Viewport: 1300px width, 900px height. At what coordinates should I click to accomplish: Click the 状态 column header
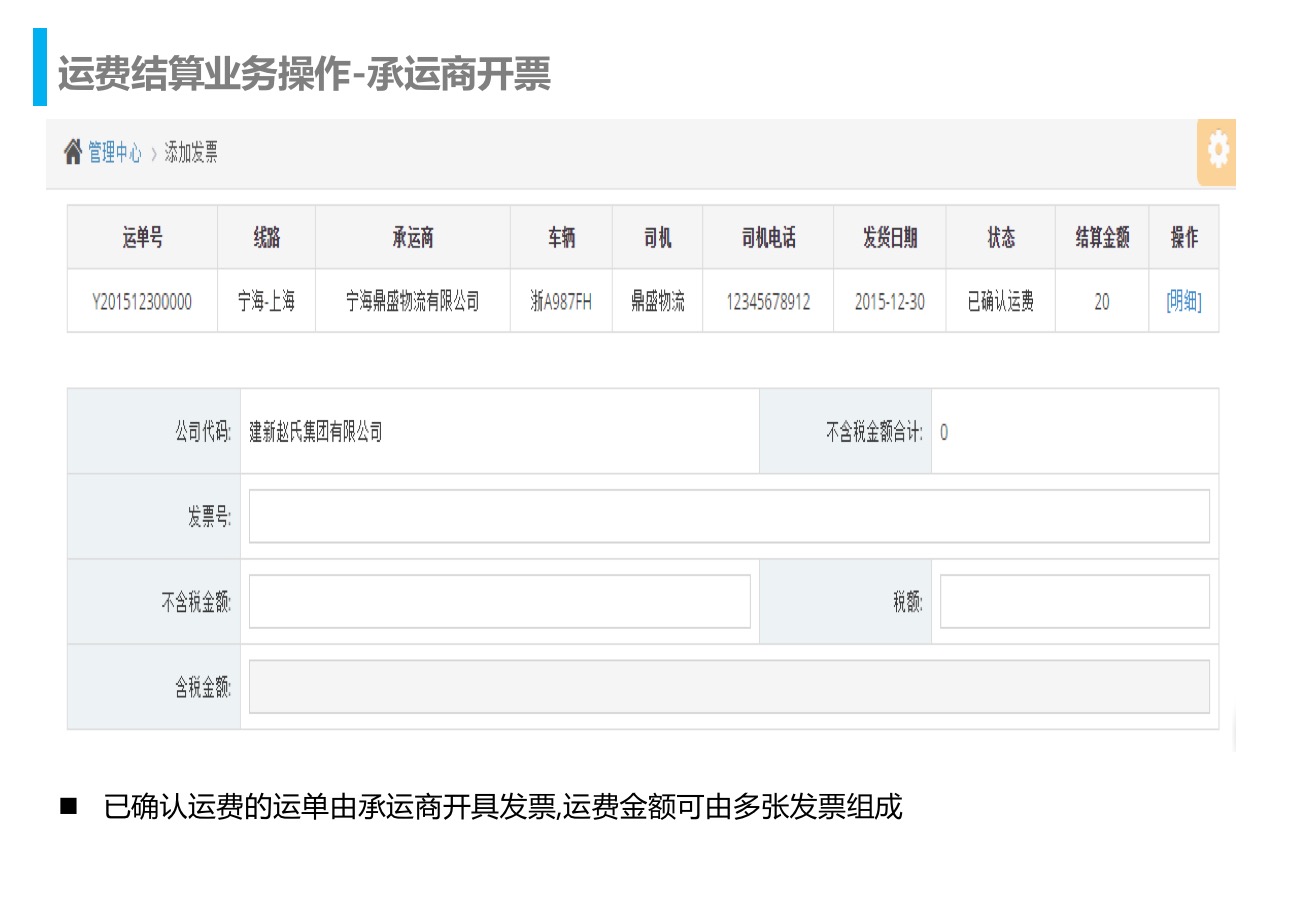point(1000,238)
